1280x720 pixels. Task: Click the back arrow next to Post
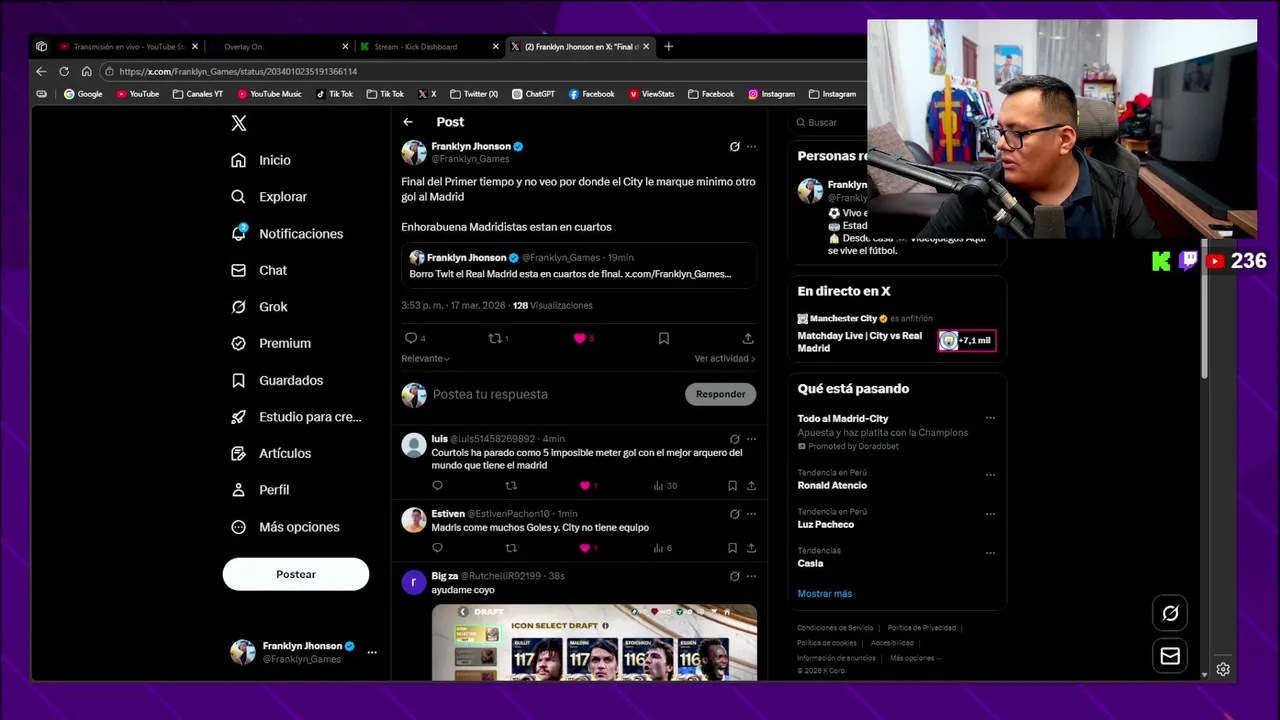pos(408,122)
